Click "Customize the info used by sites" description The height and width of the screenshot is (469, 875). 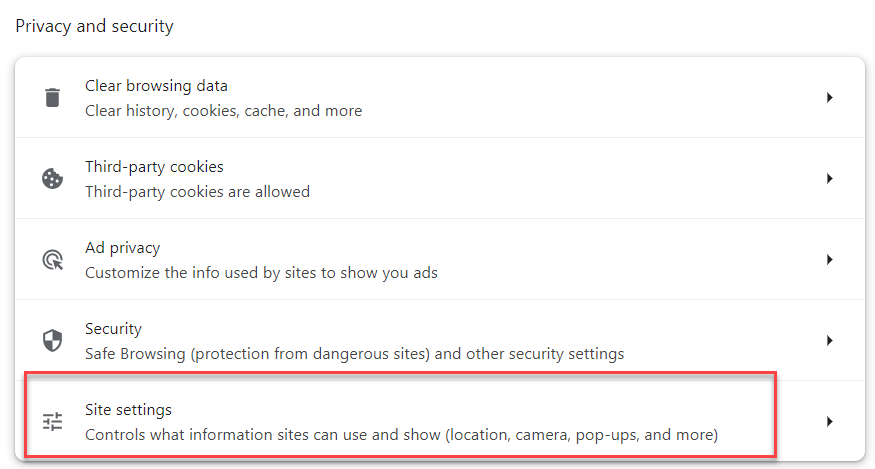tap(261, 273)
